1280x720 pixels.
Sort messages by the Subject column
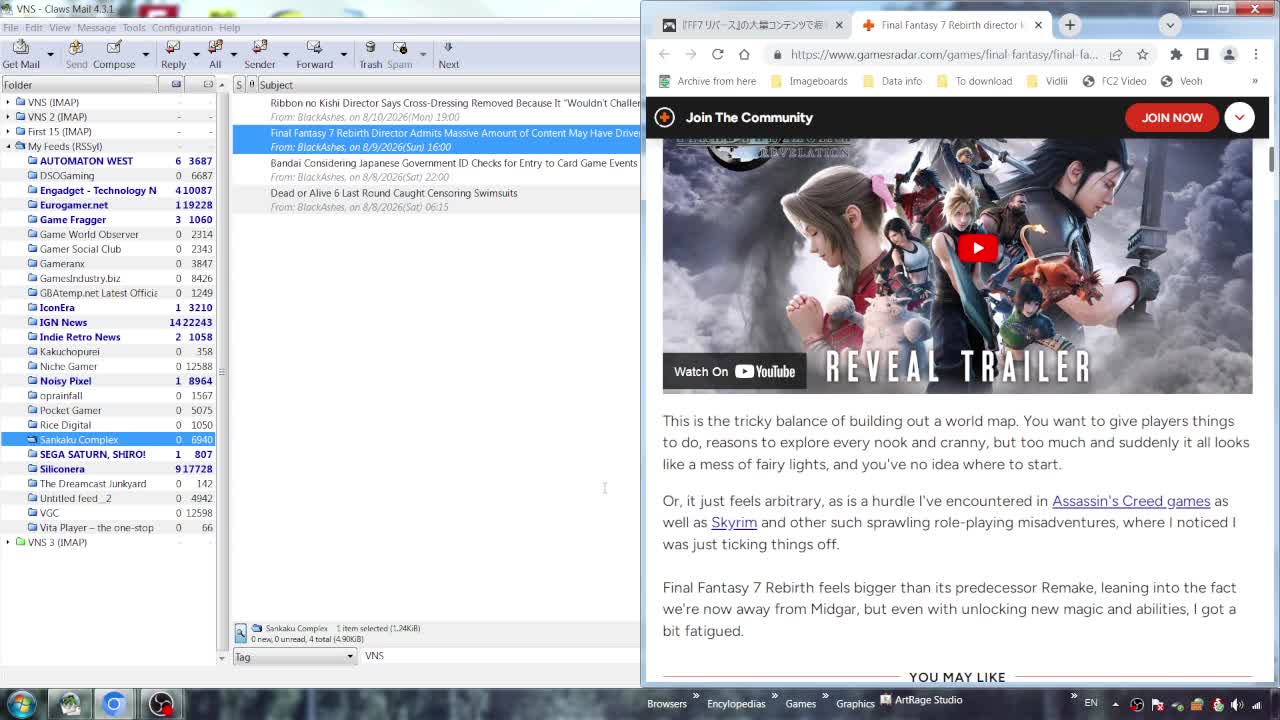tap(449, 85)
